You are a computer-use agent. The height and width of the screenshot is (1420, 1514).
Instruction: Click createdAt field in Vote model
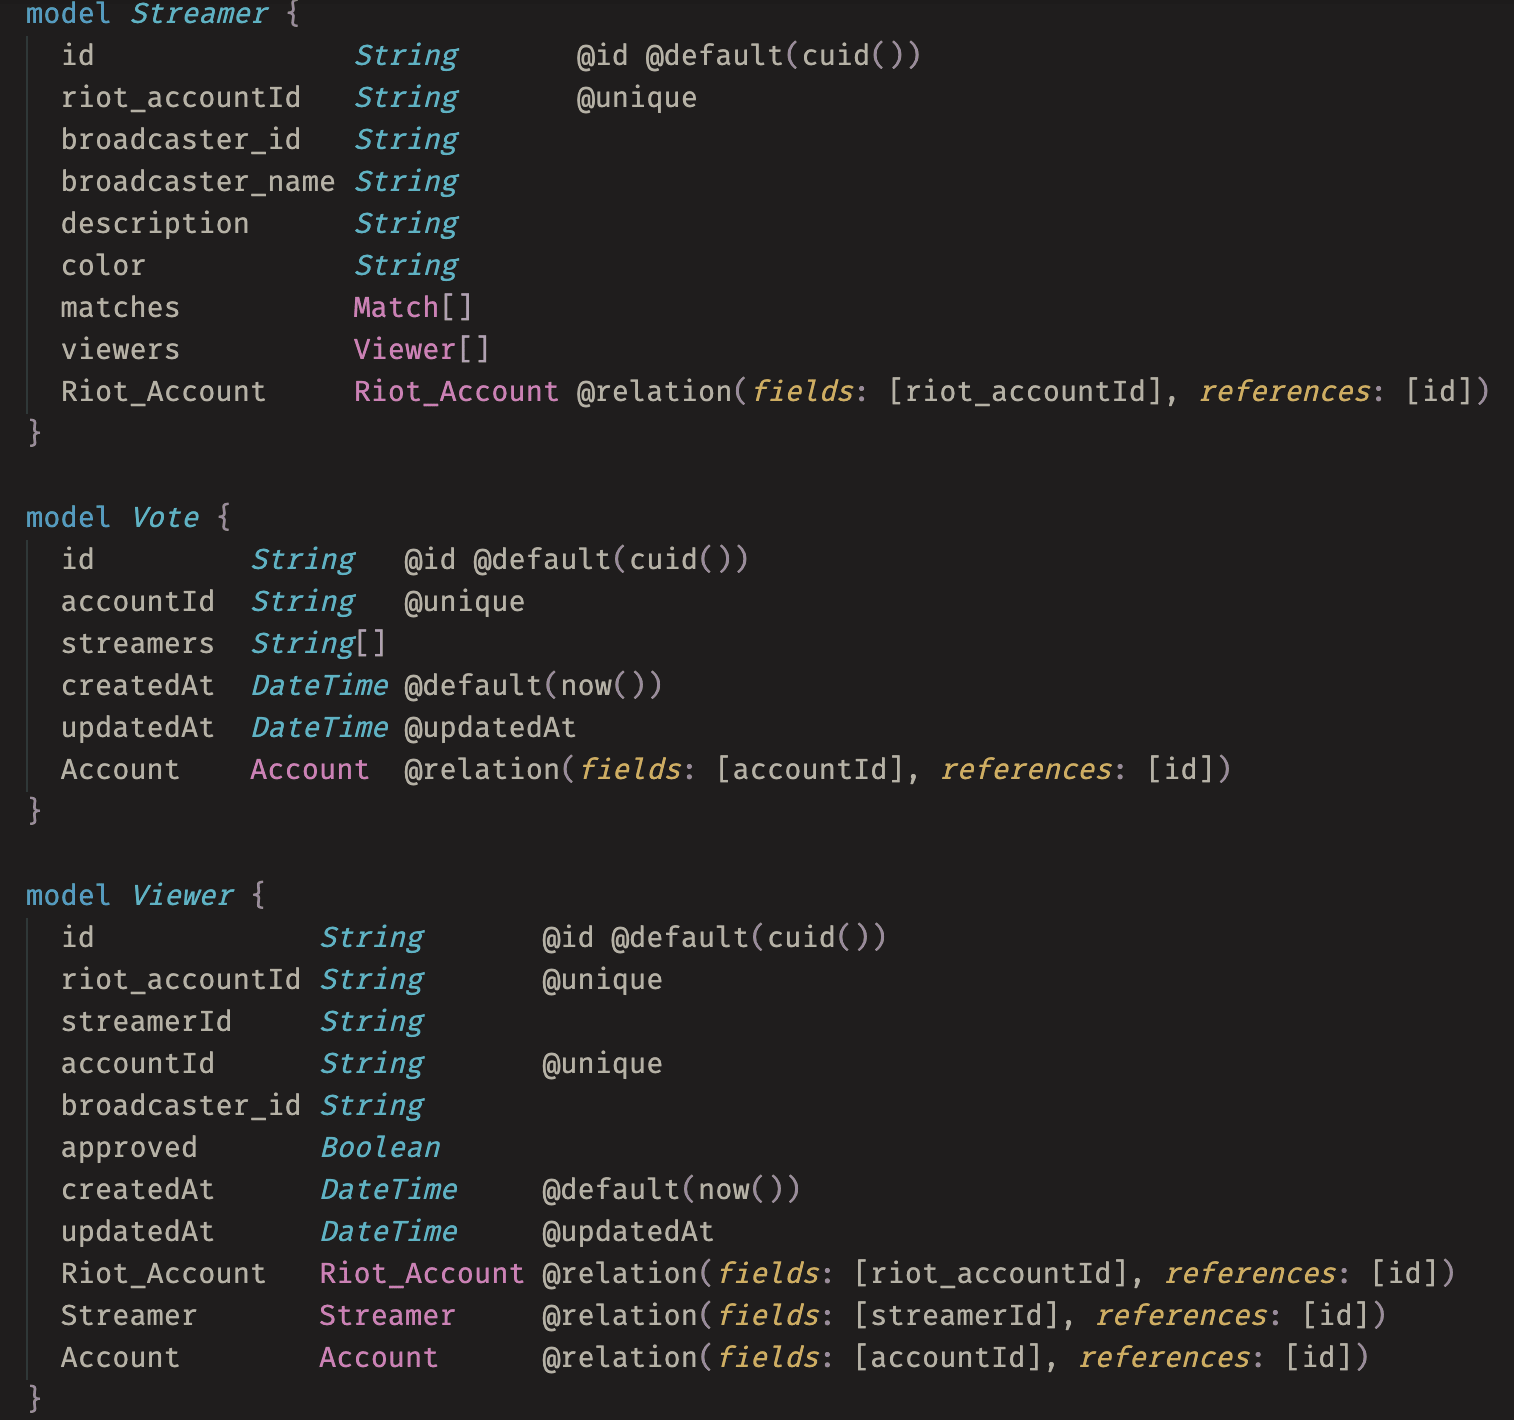[x=138, y=686]
